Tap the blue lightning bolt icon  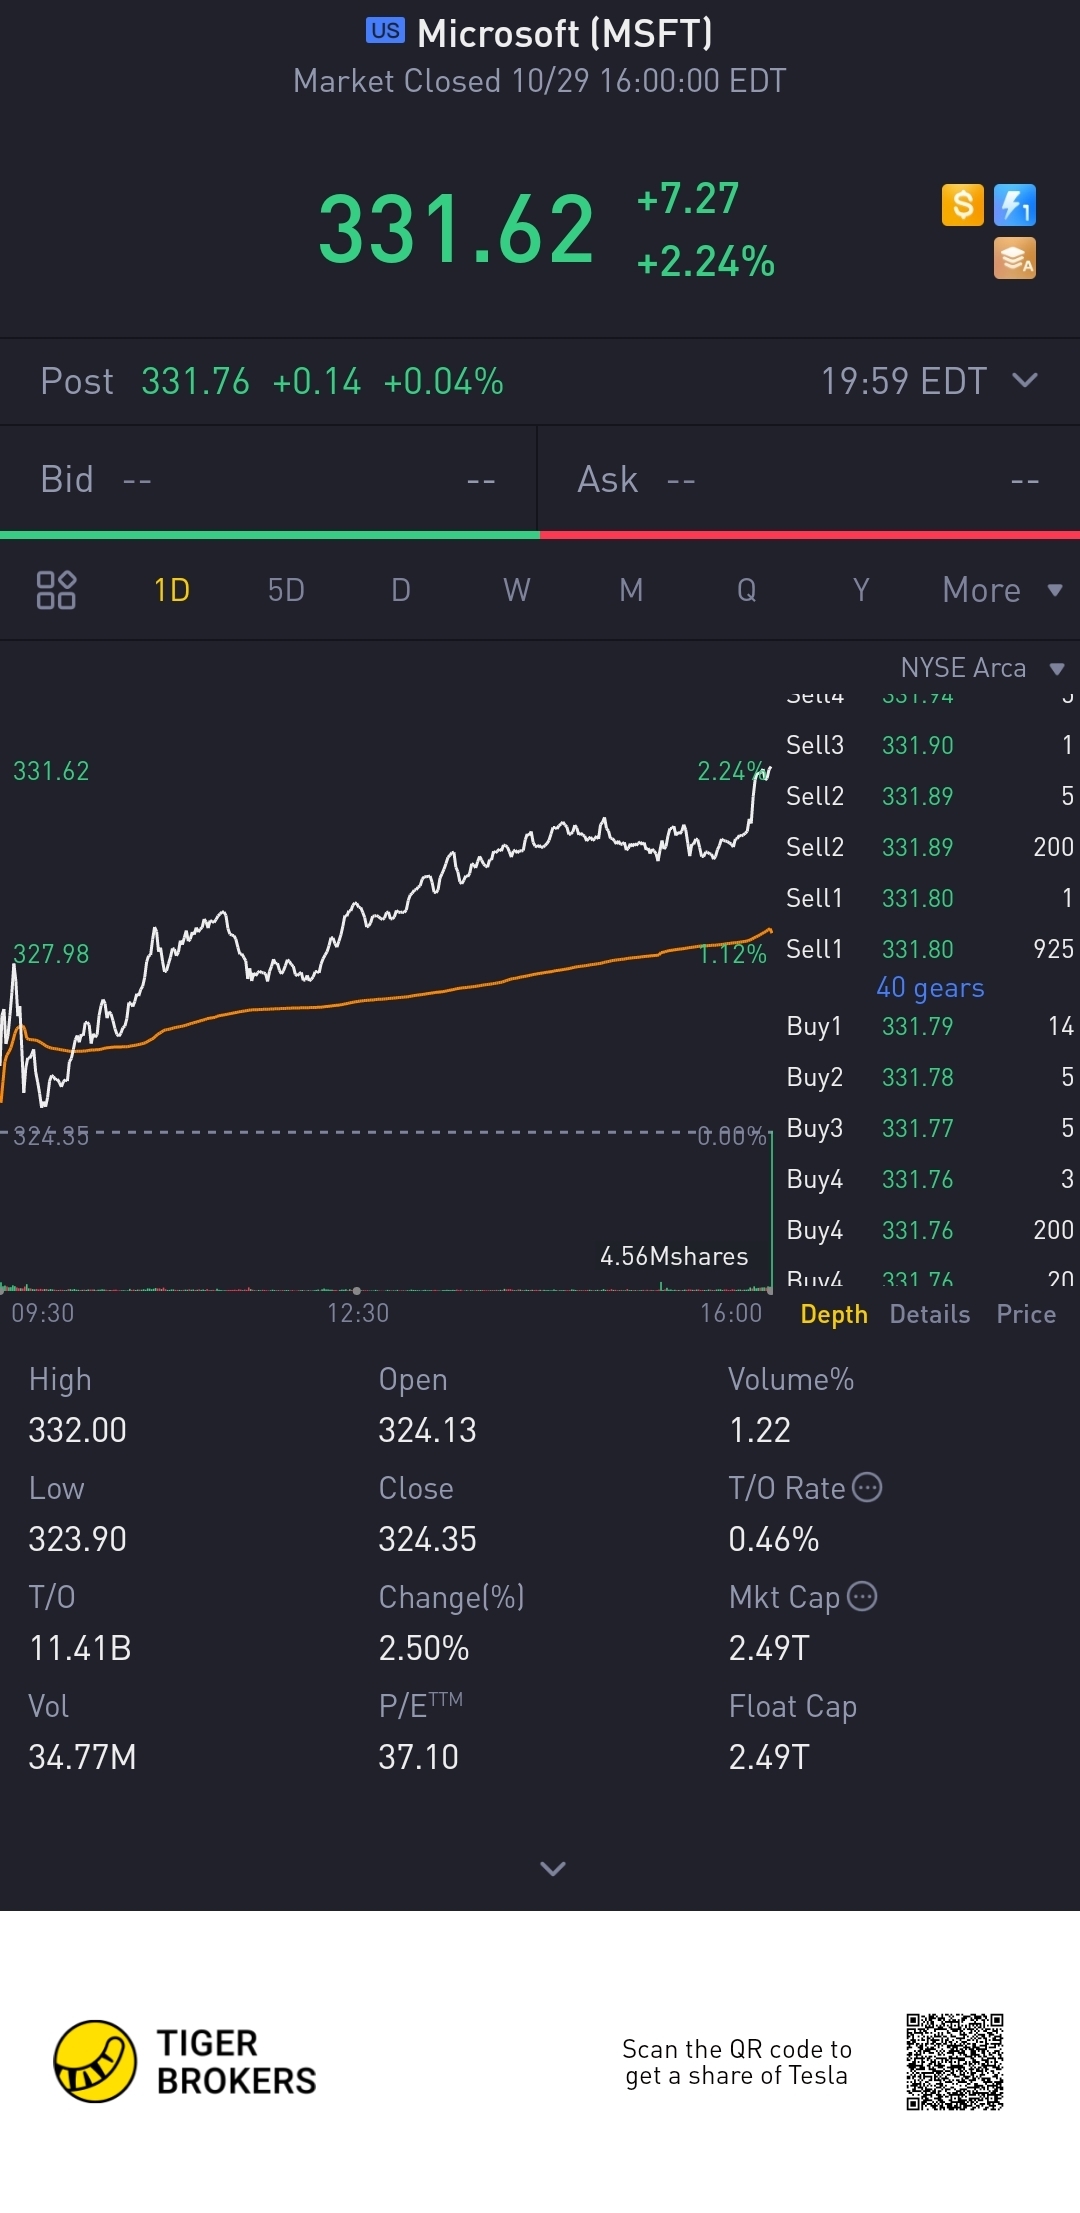[1014, 205]
